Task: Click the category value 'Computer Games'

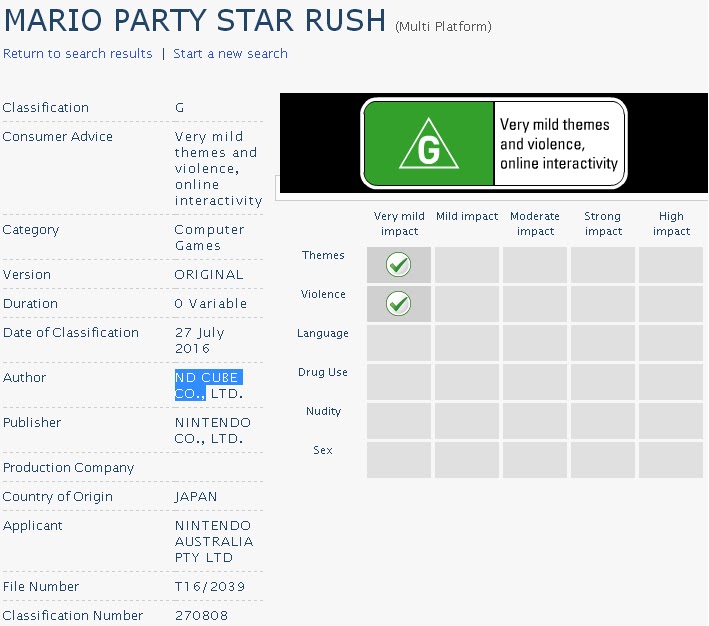Action: (209, 237)
